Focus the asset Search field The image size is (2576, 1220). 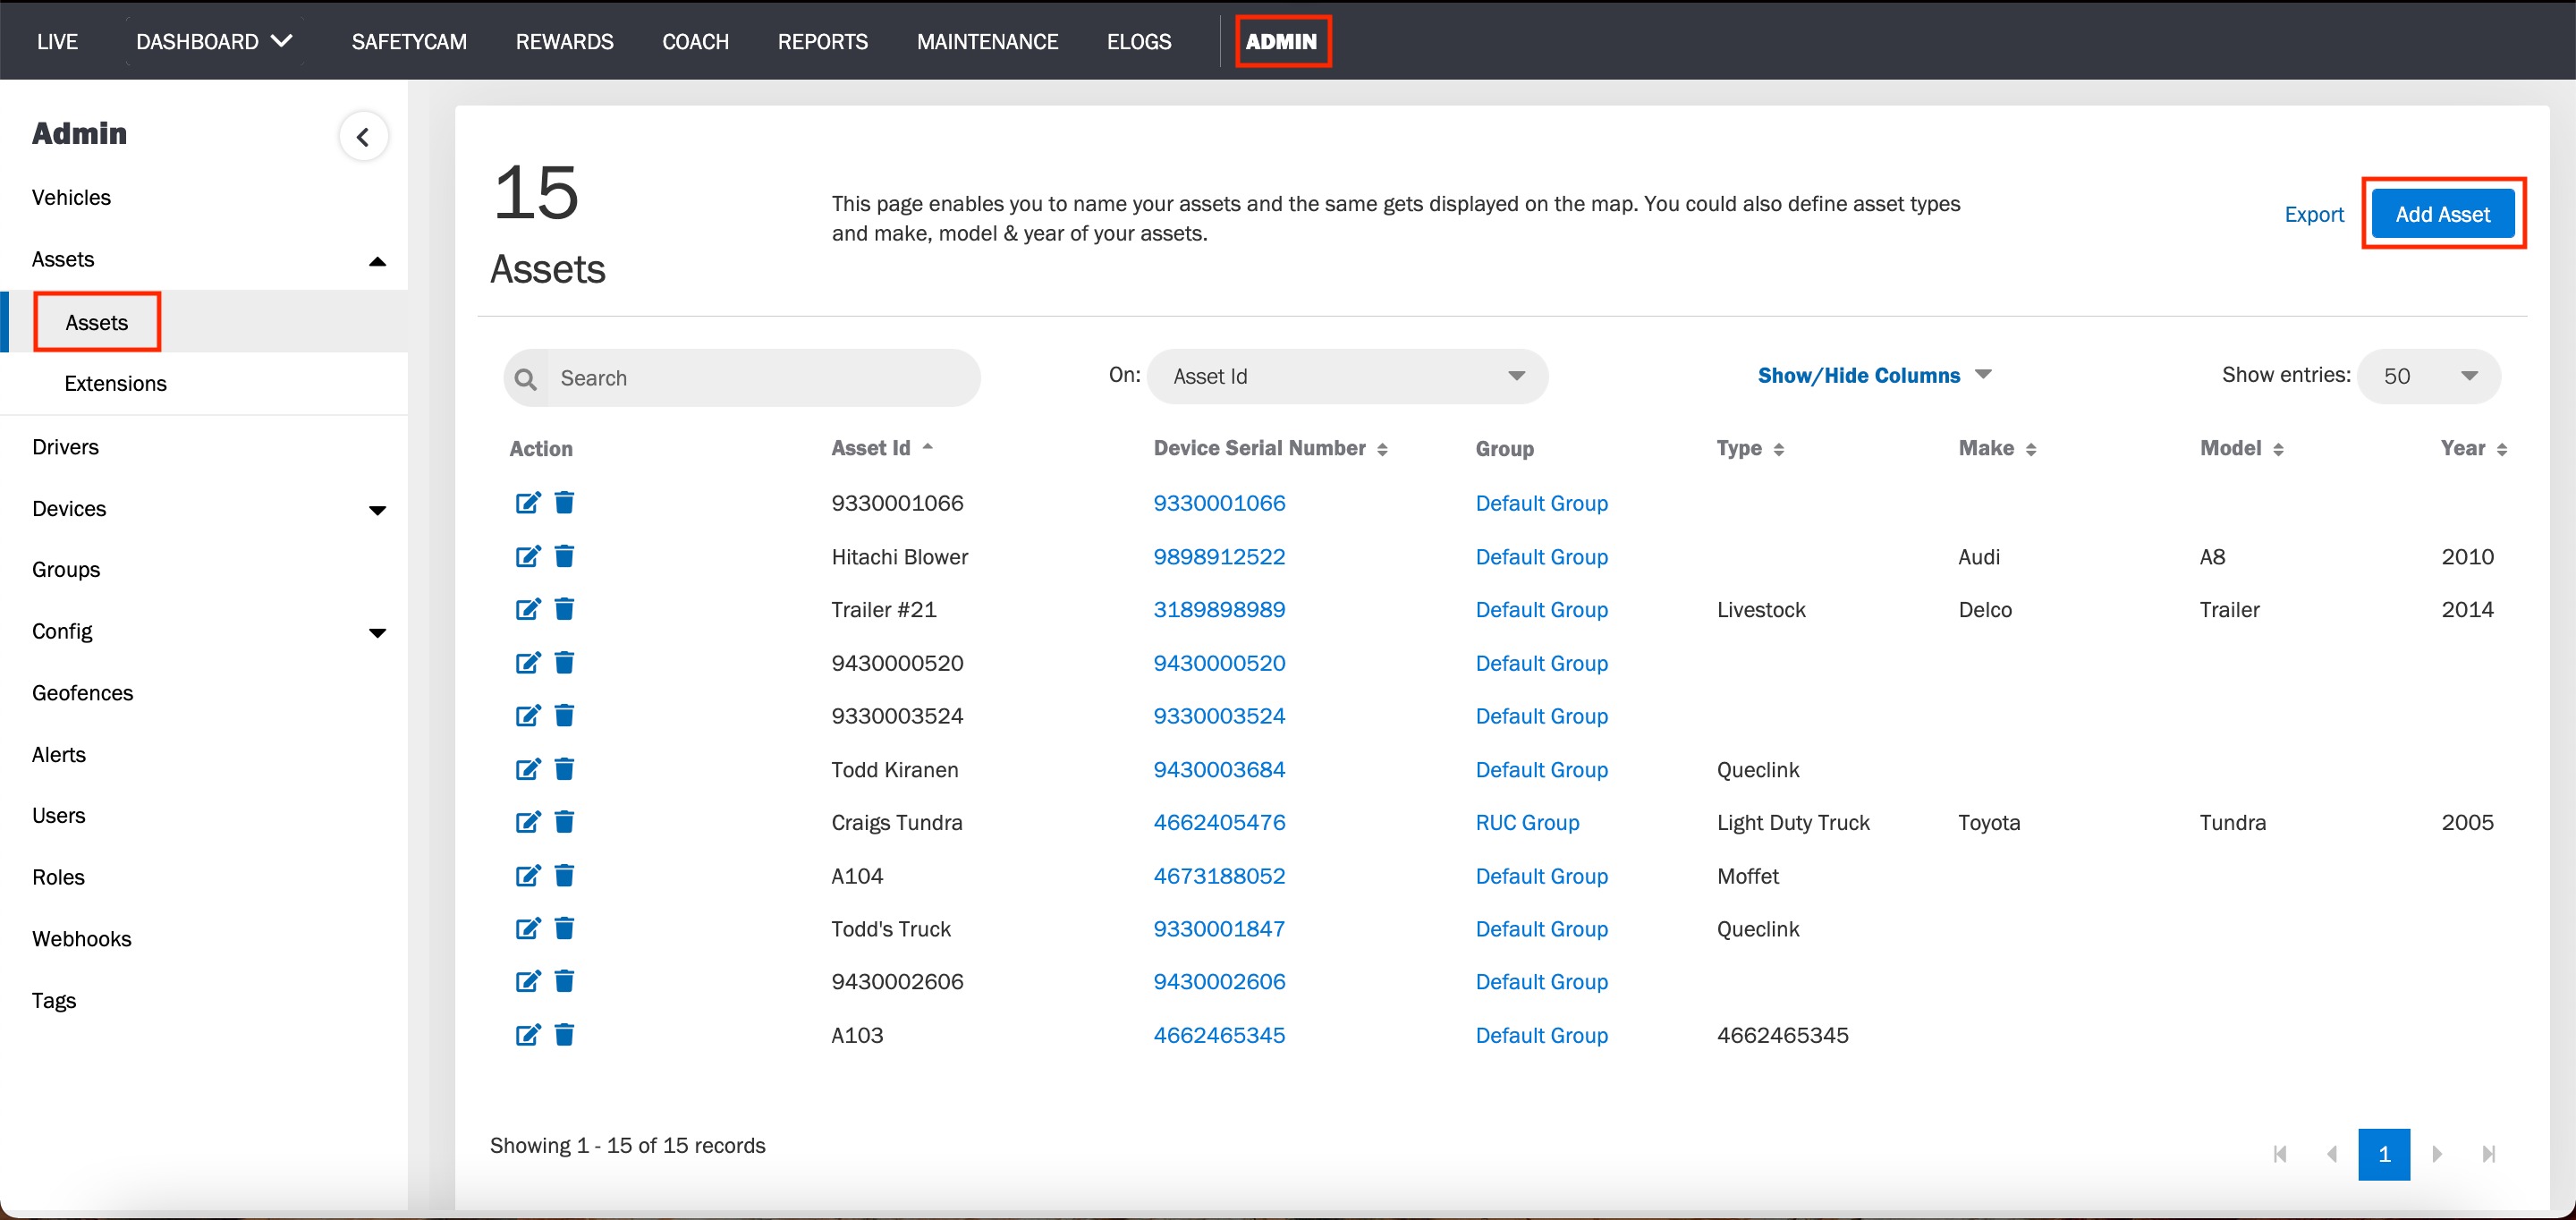[x=742, y=378]
